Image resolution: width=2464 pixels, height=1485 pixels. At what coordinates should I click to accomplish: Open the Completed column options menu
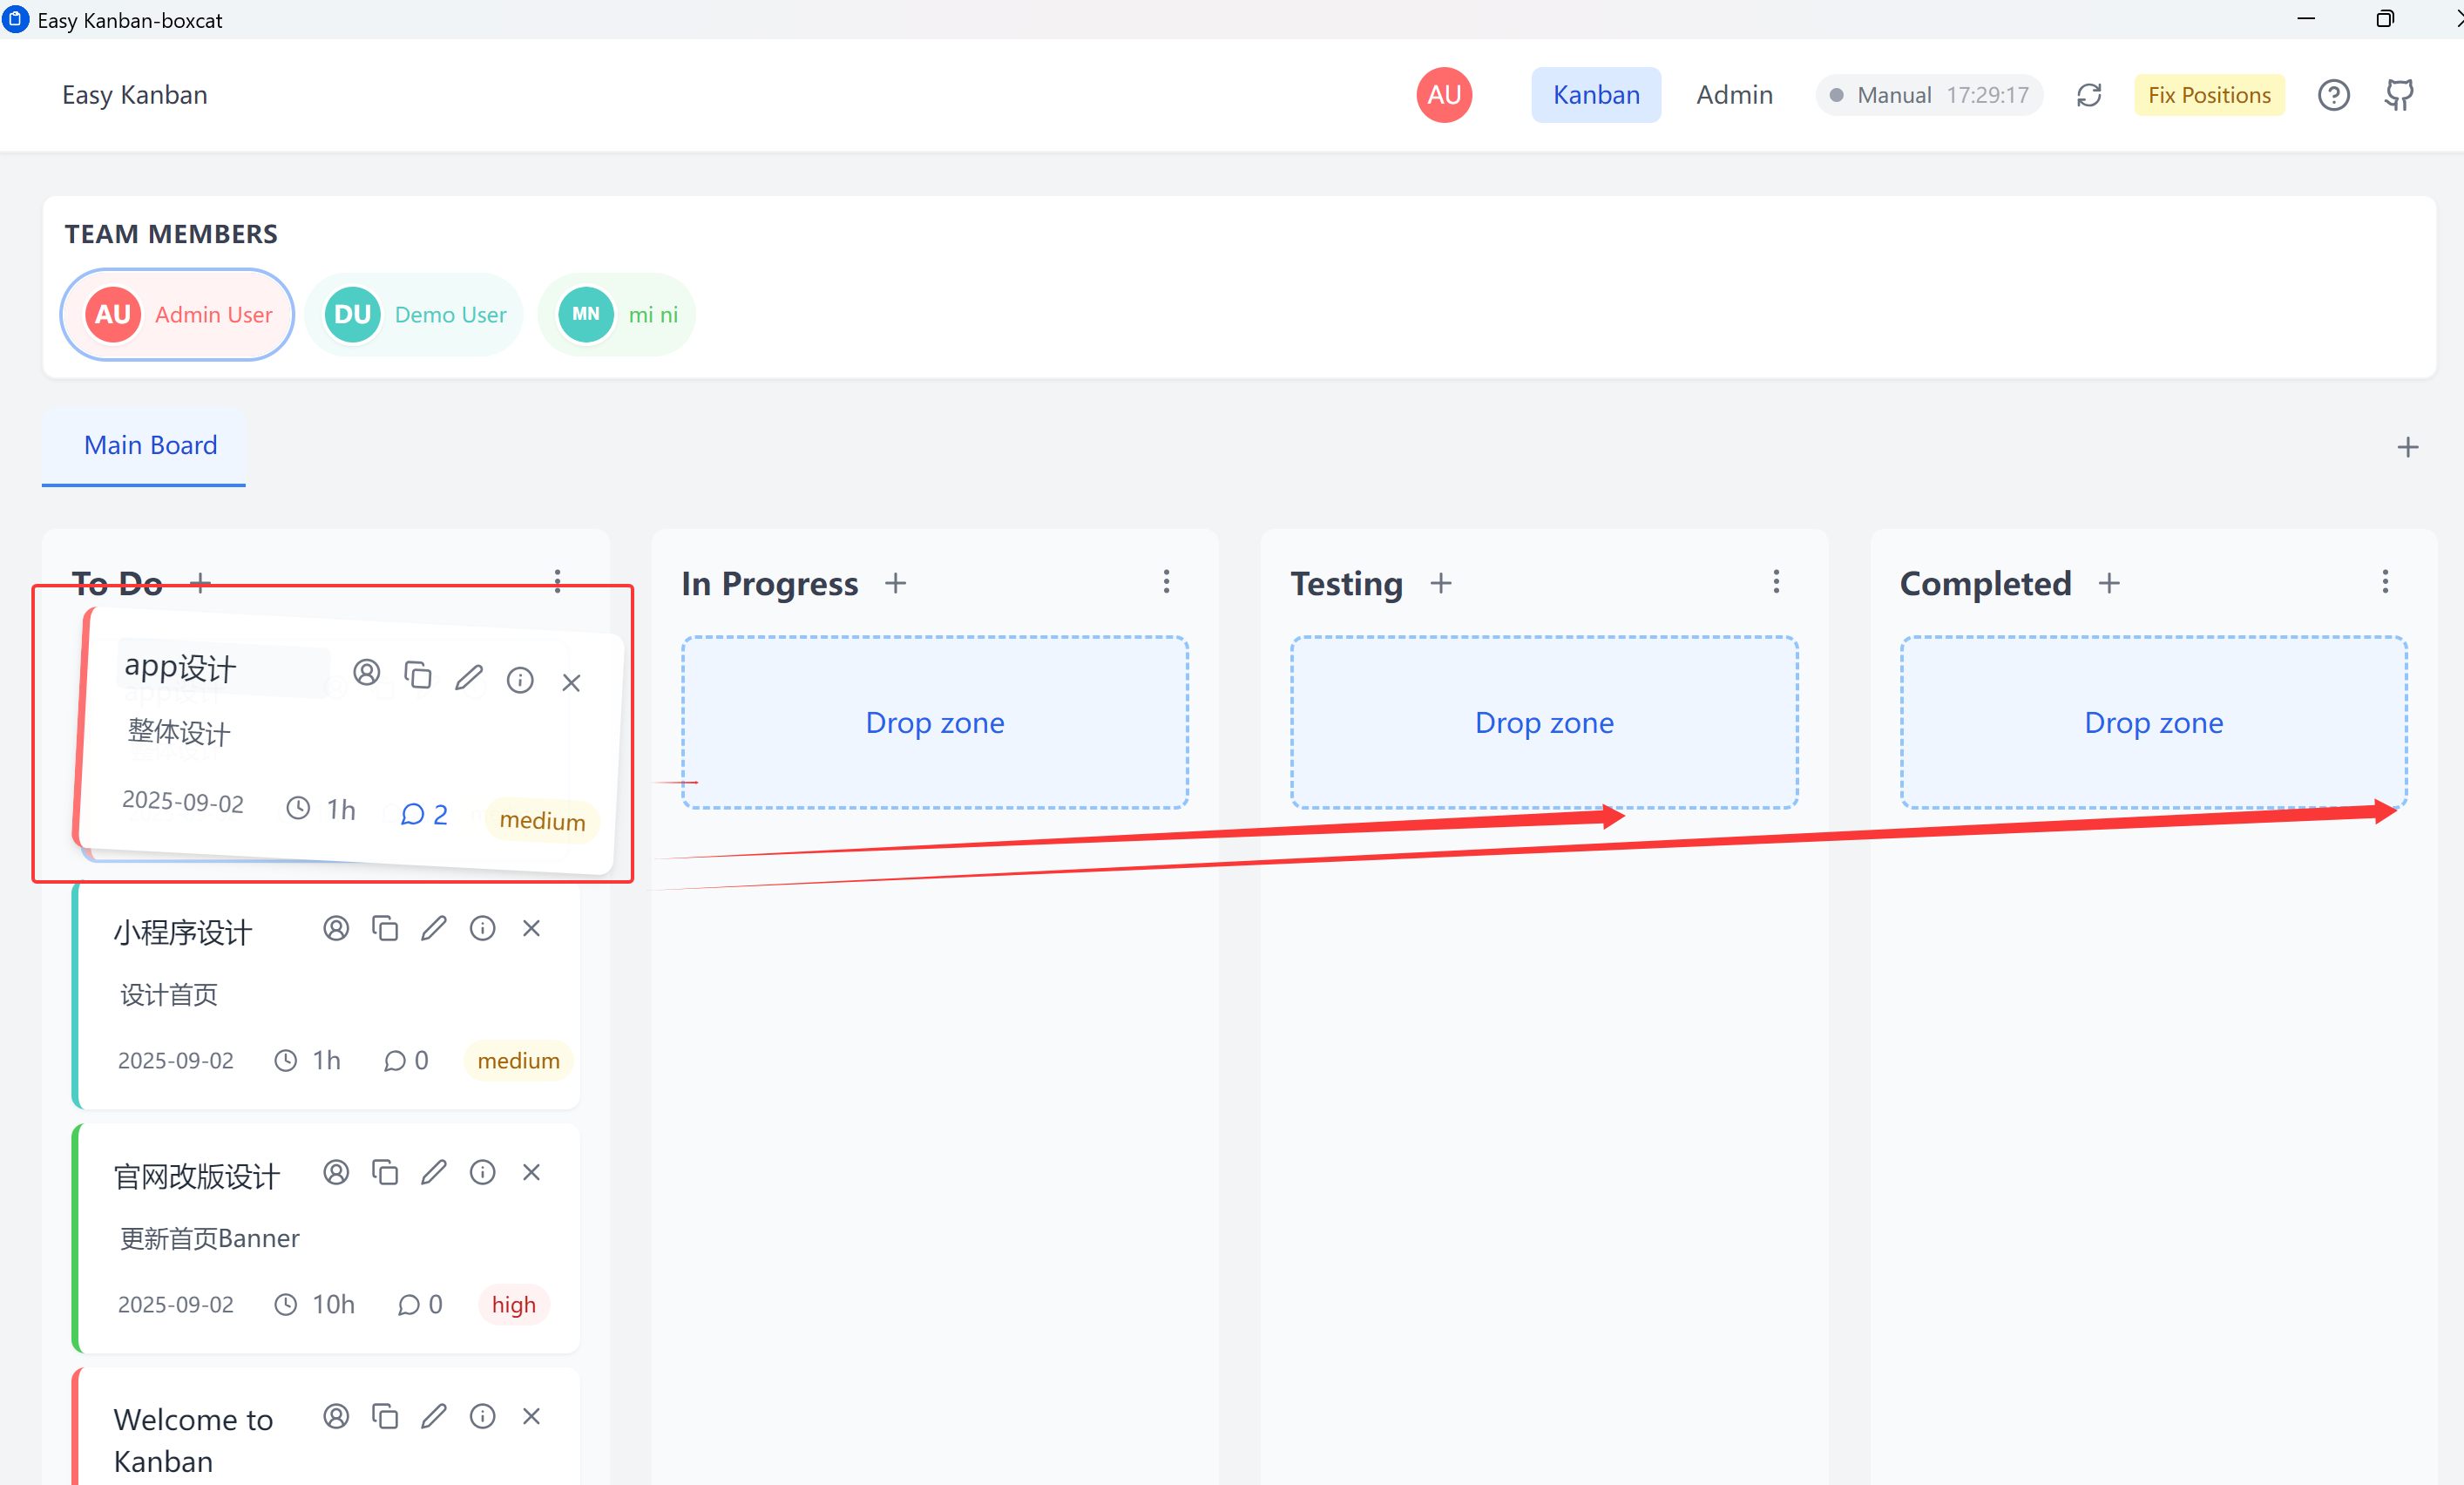pyautogui.click(x=2385, y=581)
